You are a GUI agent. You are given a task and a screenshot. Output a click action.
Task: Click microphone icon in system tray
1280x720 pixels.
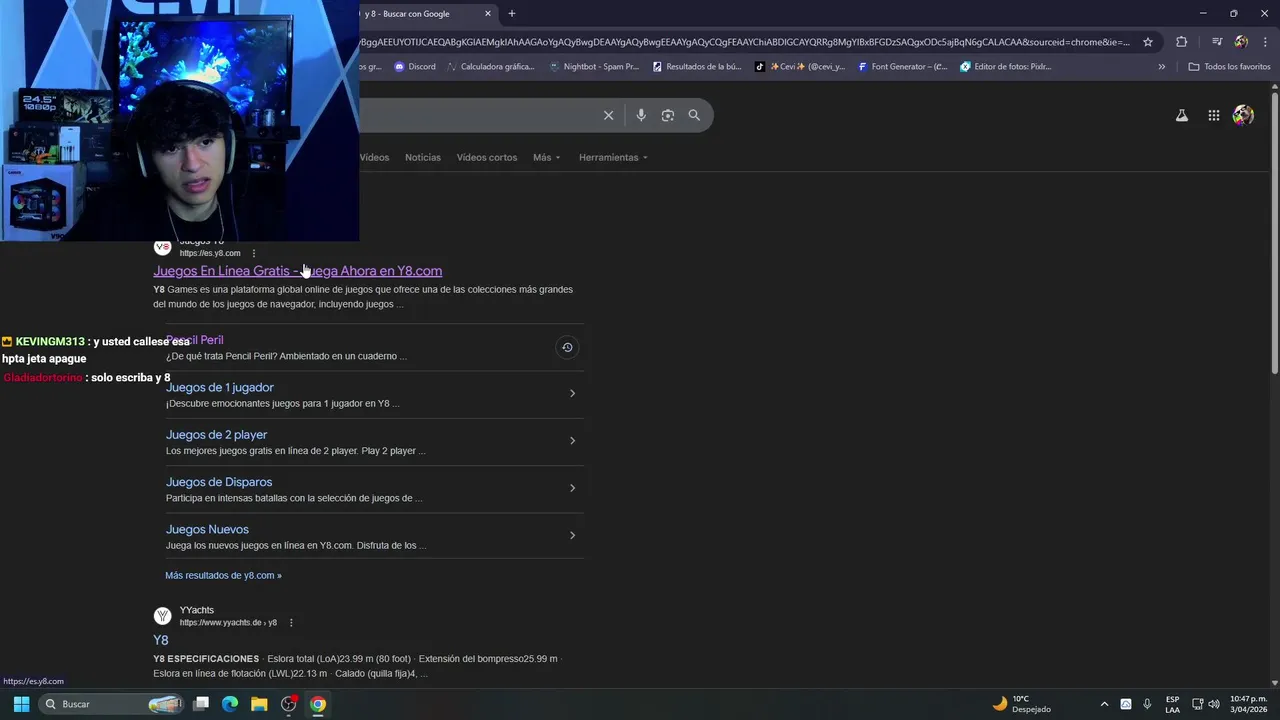pos(1147,704)
